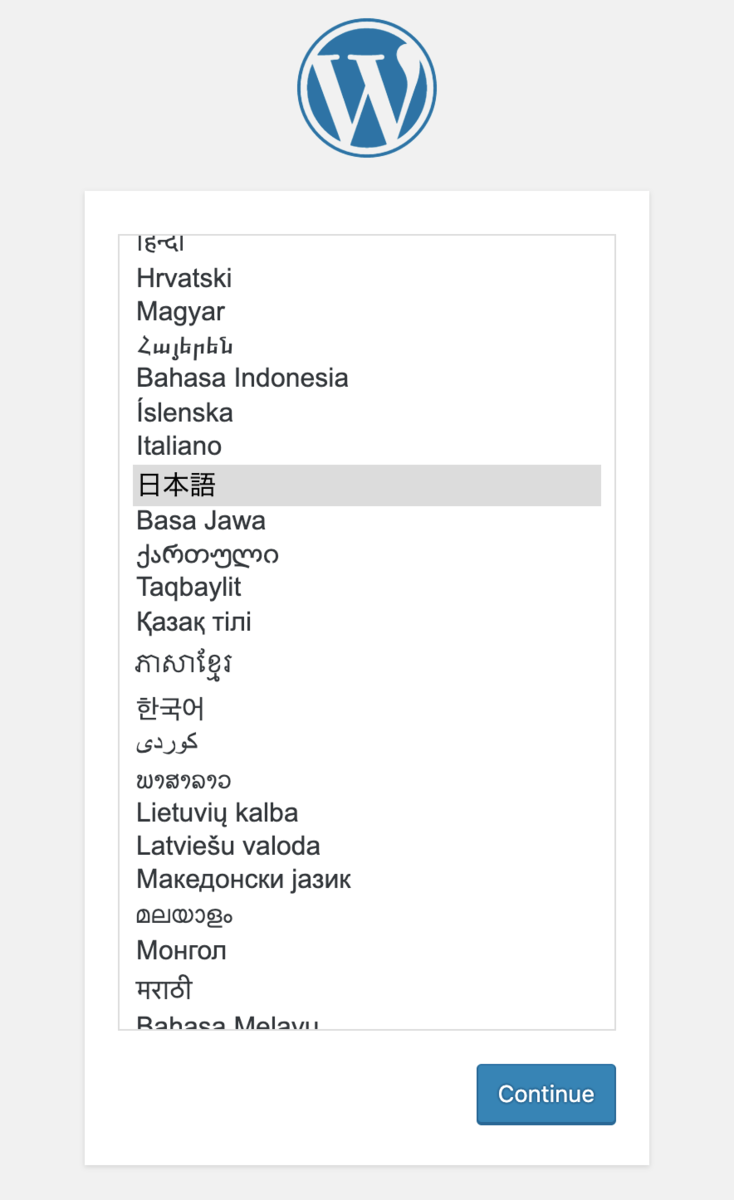Choose Македонски јазик from the list
Screen dimensions: 734x1200
[367, 880]
